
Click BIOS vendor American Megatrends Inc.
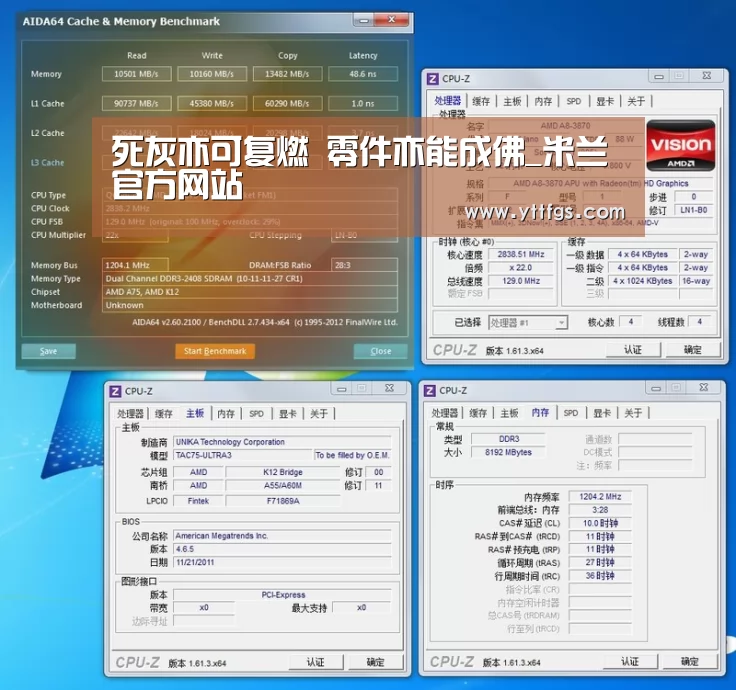[282, 536]
